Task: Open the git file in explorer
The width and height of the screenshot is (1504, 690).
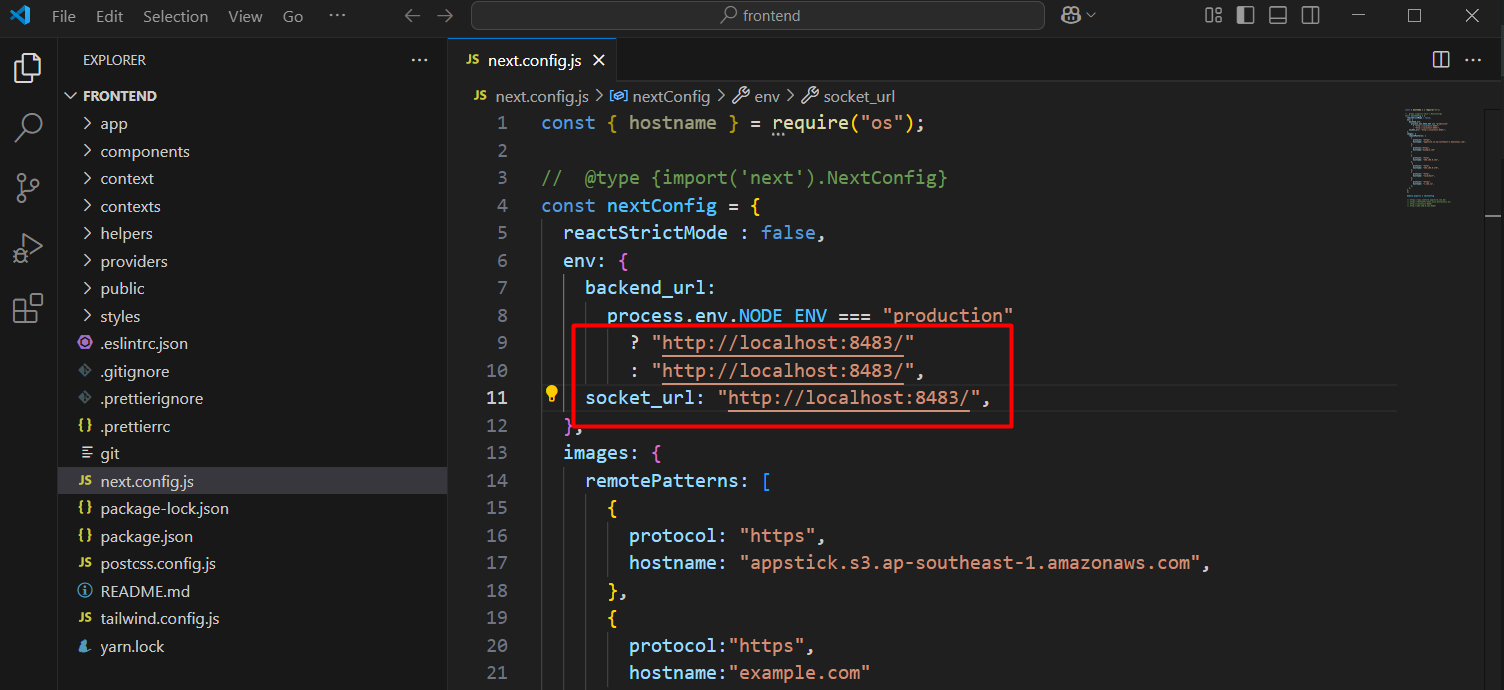Action: pos(252,454)
